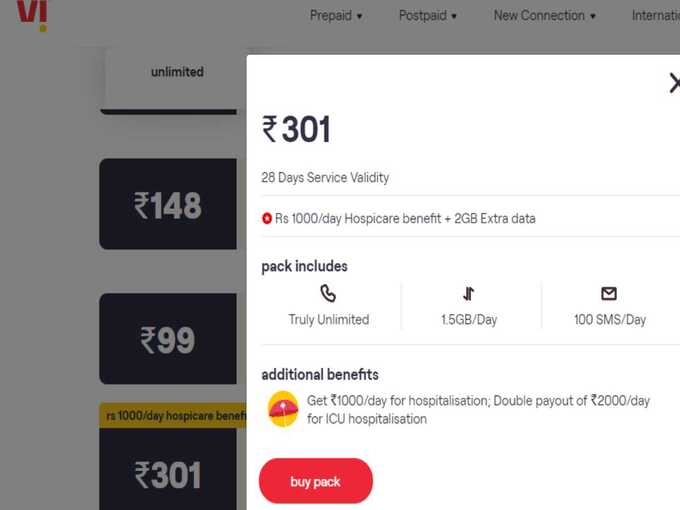Click the 1.5GB/Day data label

pos(469,320)
